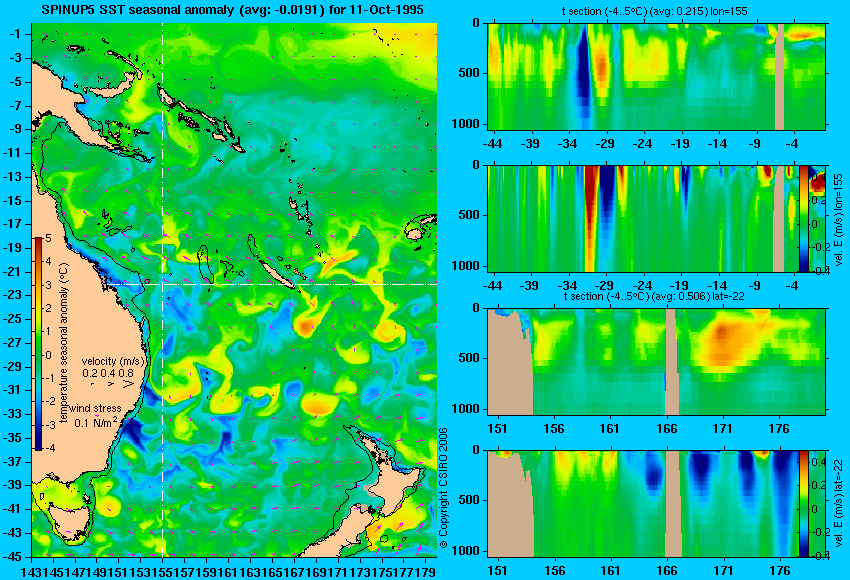This screenshot has height=580, width=850.
Task: Click the 'vel. E (m/s) lat=-22' vertical label
Action: [839, 504]
